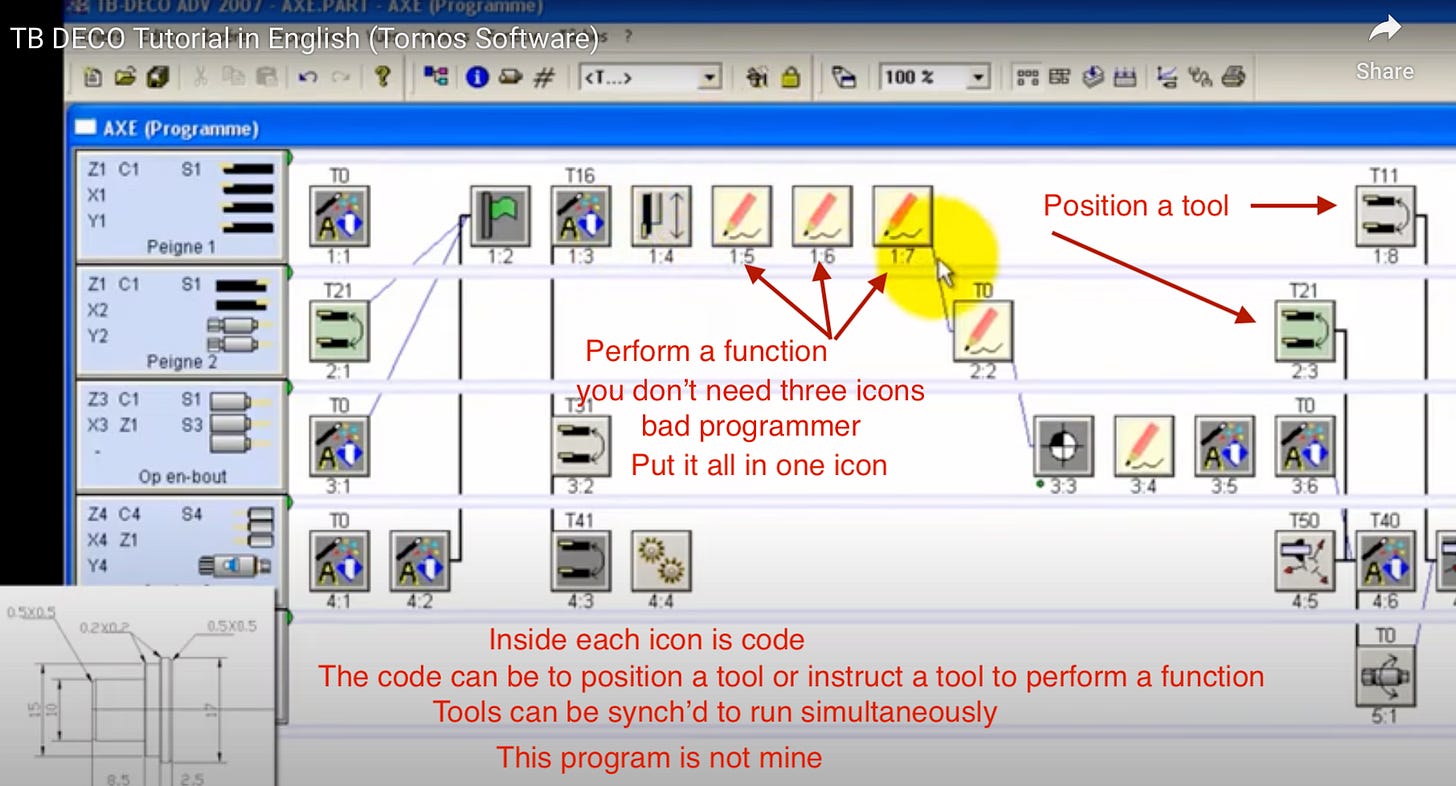Click the Undo arrow toolbar icon
The width and height of the screenshot is (1456, 786).
click(x=309, y=77)
